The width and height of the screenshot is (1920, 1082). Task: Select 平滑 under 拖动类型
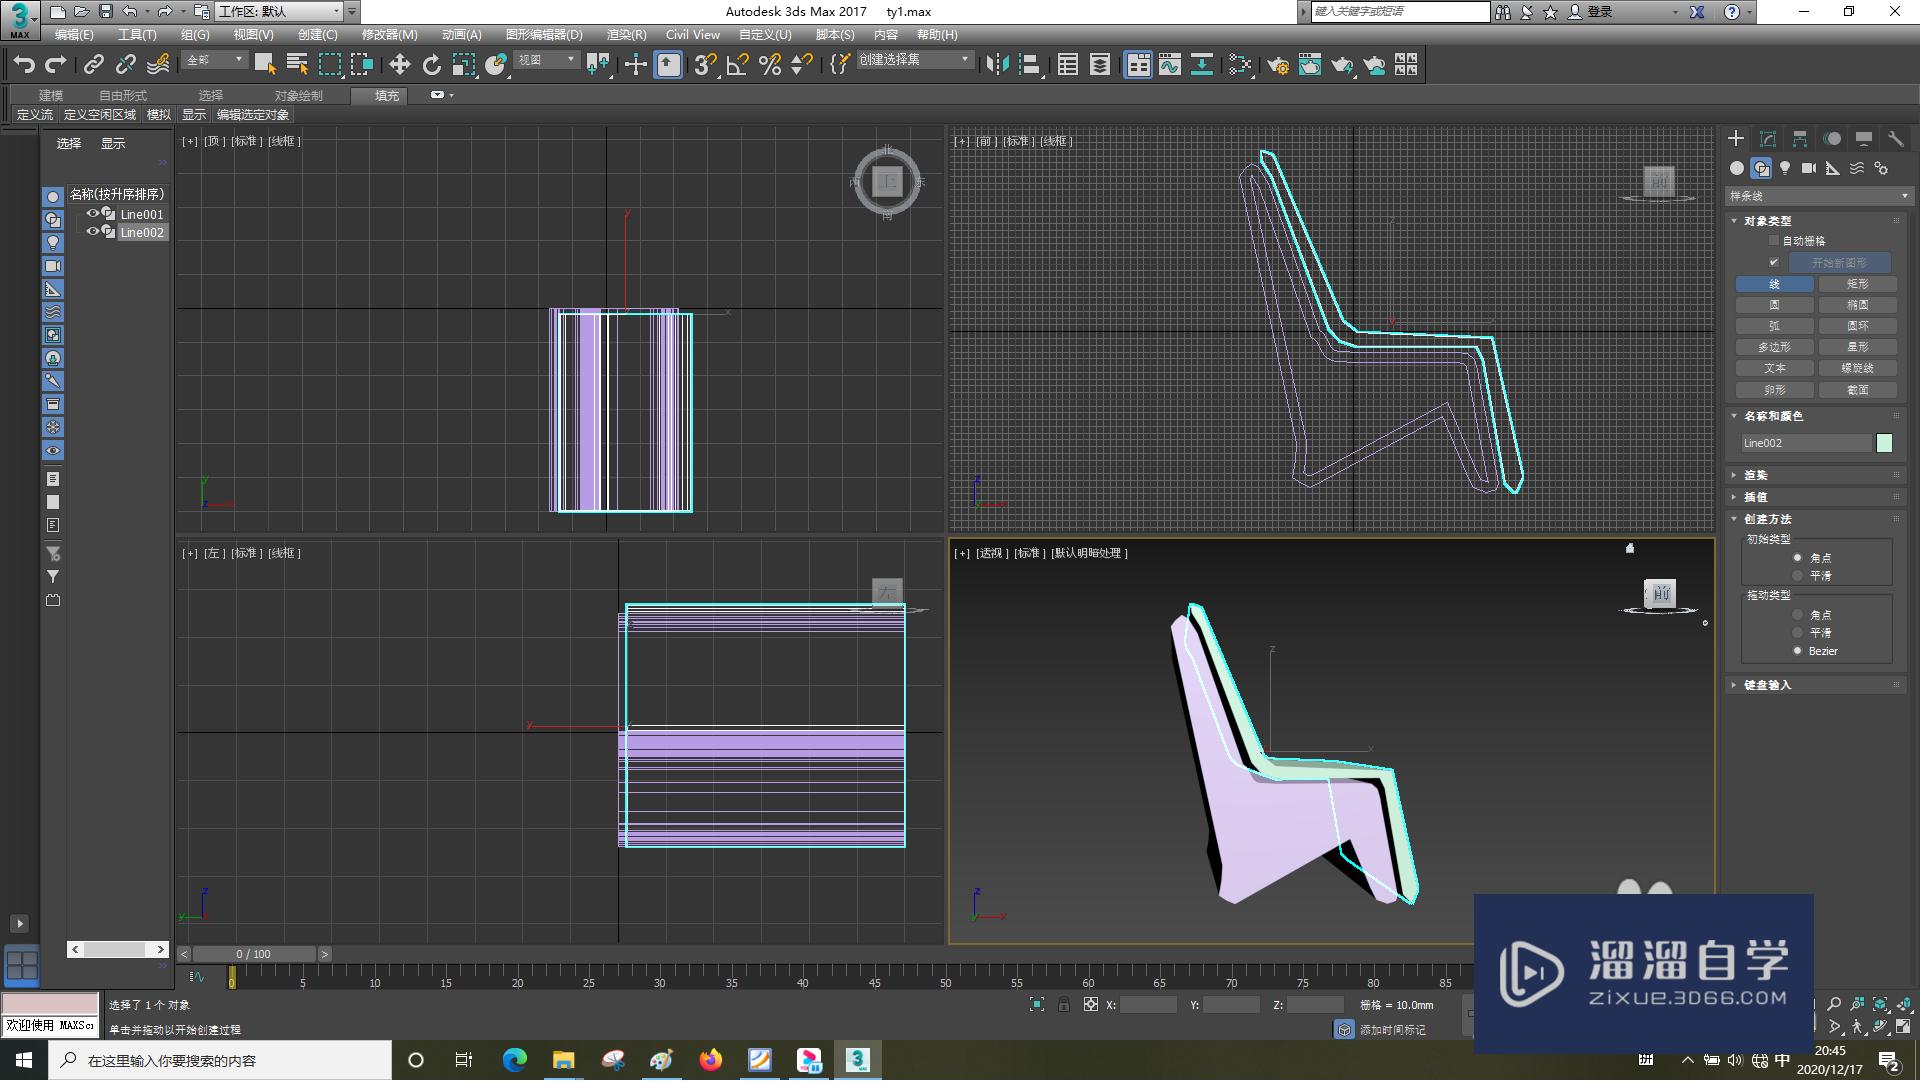tap(1797, 633)
